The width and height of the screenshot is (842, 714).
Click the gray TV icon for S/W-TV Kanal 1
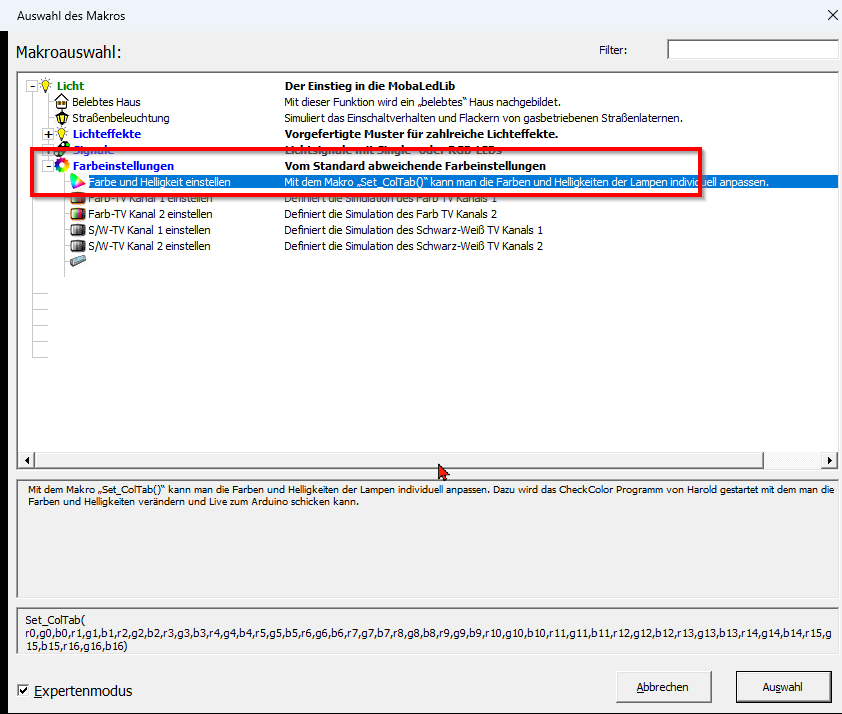coord(77,230)
